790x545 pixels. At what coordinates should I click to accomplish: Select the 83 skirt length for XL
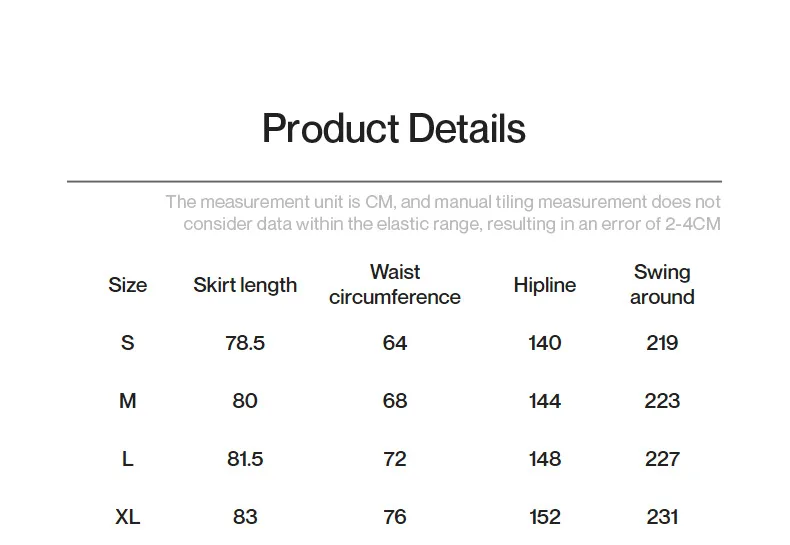point(245,517)
